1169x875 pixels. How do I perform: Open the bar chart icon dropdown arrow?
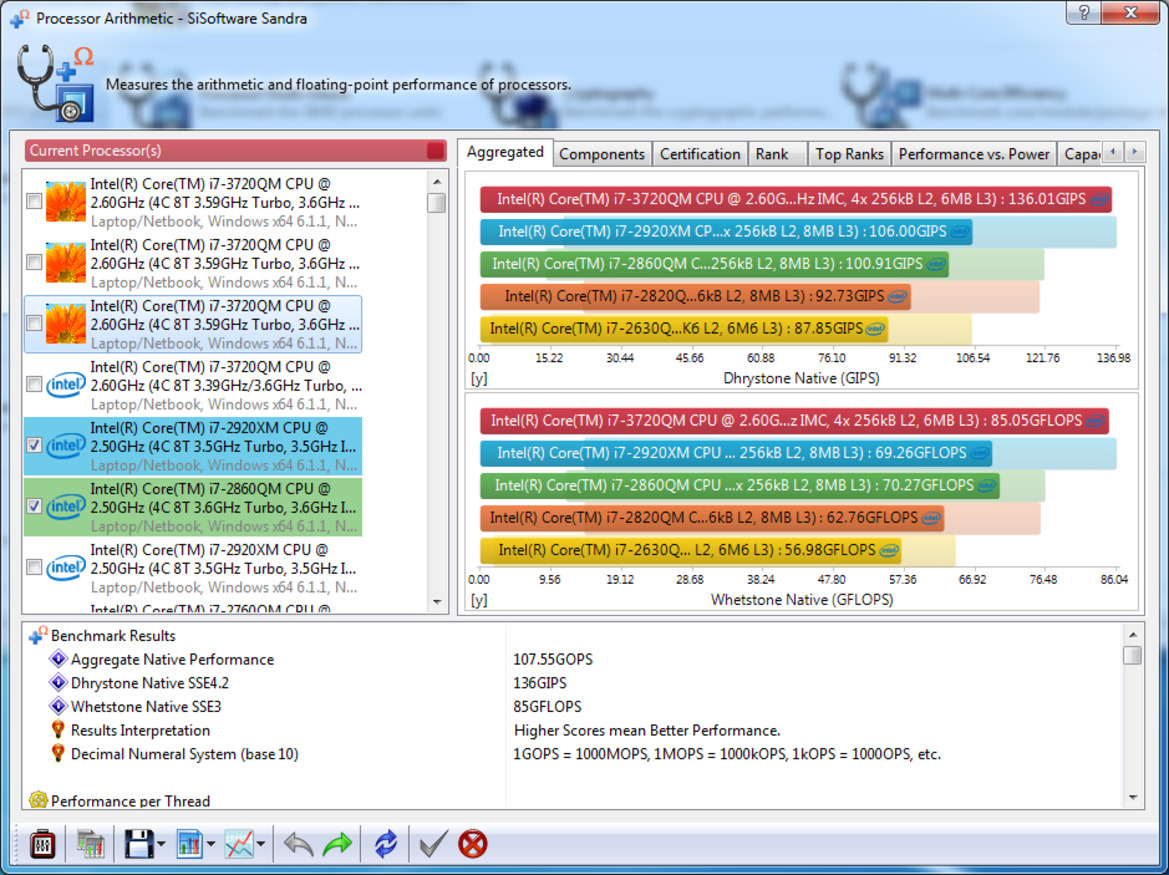point(211,844)
